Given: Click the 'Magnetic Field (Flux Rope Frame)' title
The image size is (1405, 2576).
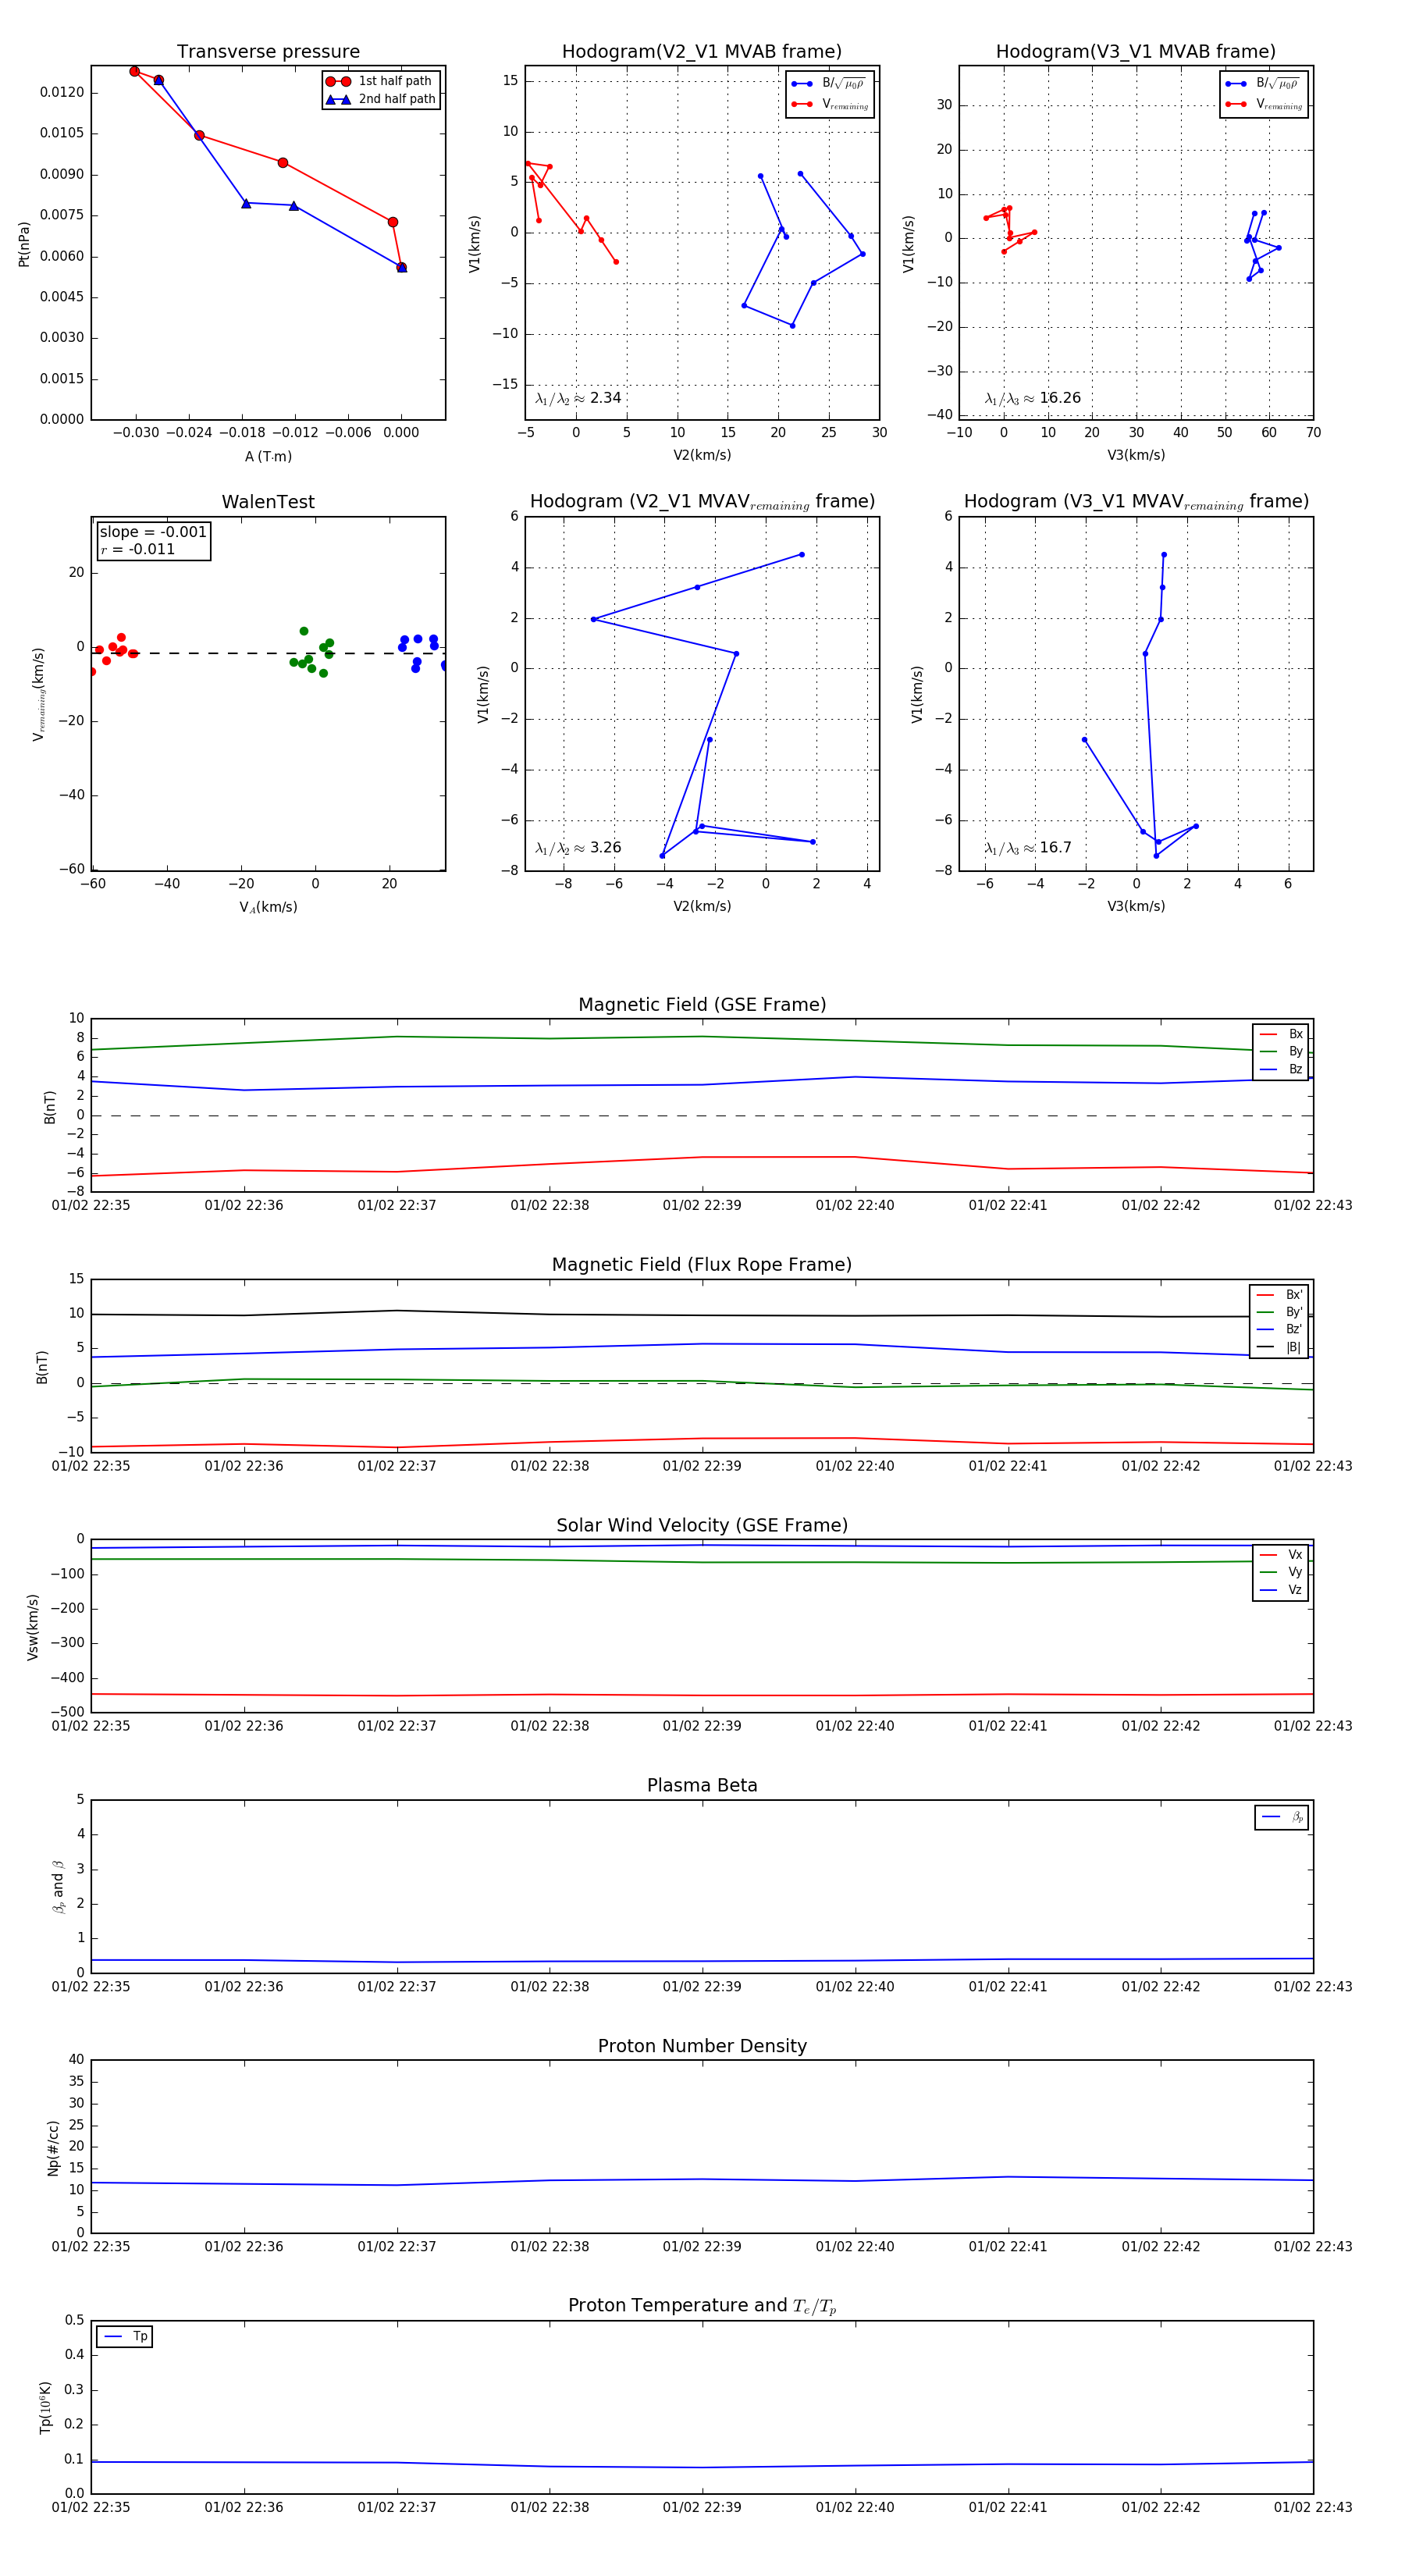Looking at the screenshot, I should tap(702, 1265).
